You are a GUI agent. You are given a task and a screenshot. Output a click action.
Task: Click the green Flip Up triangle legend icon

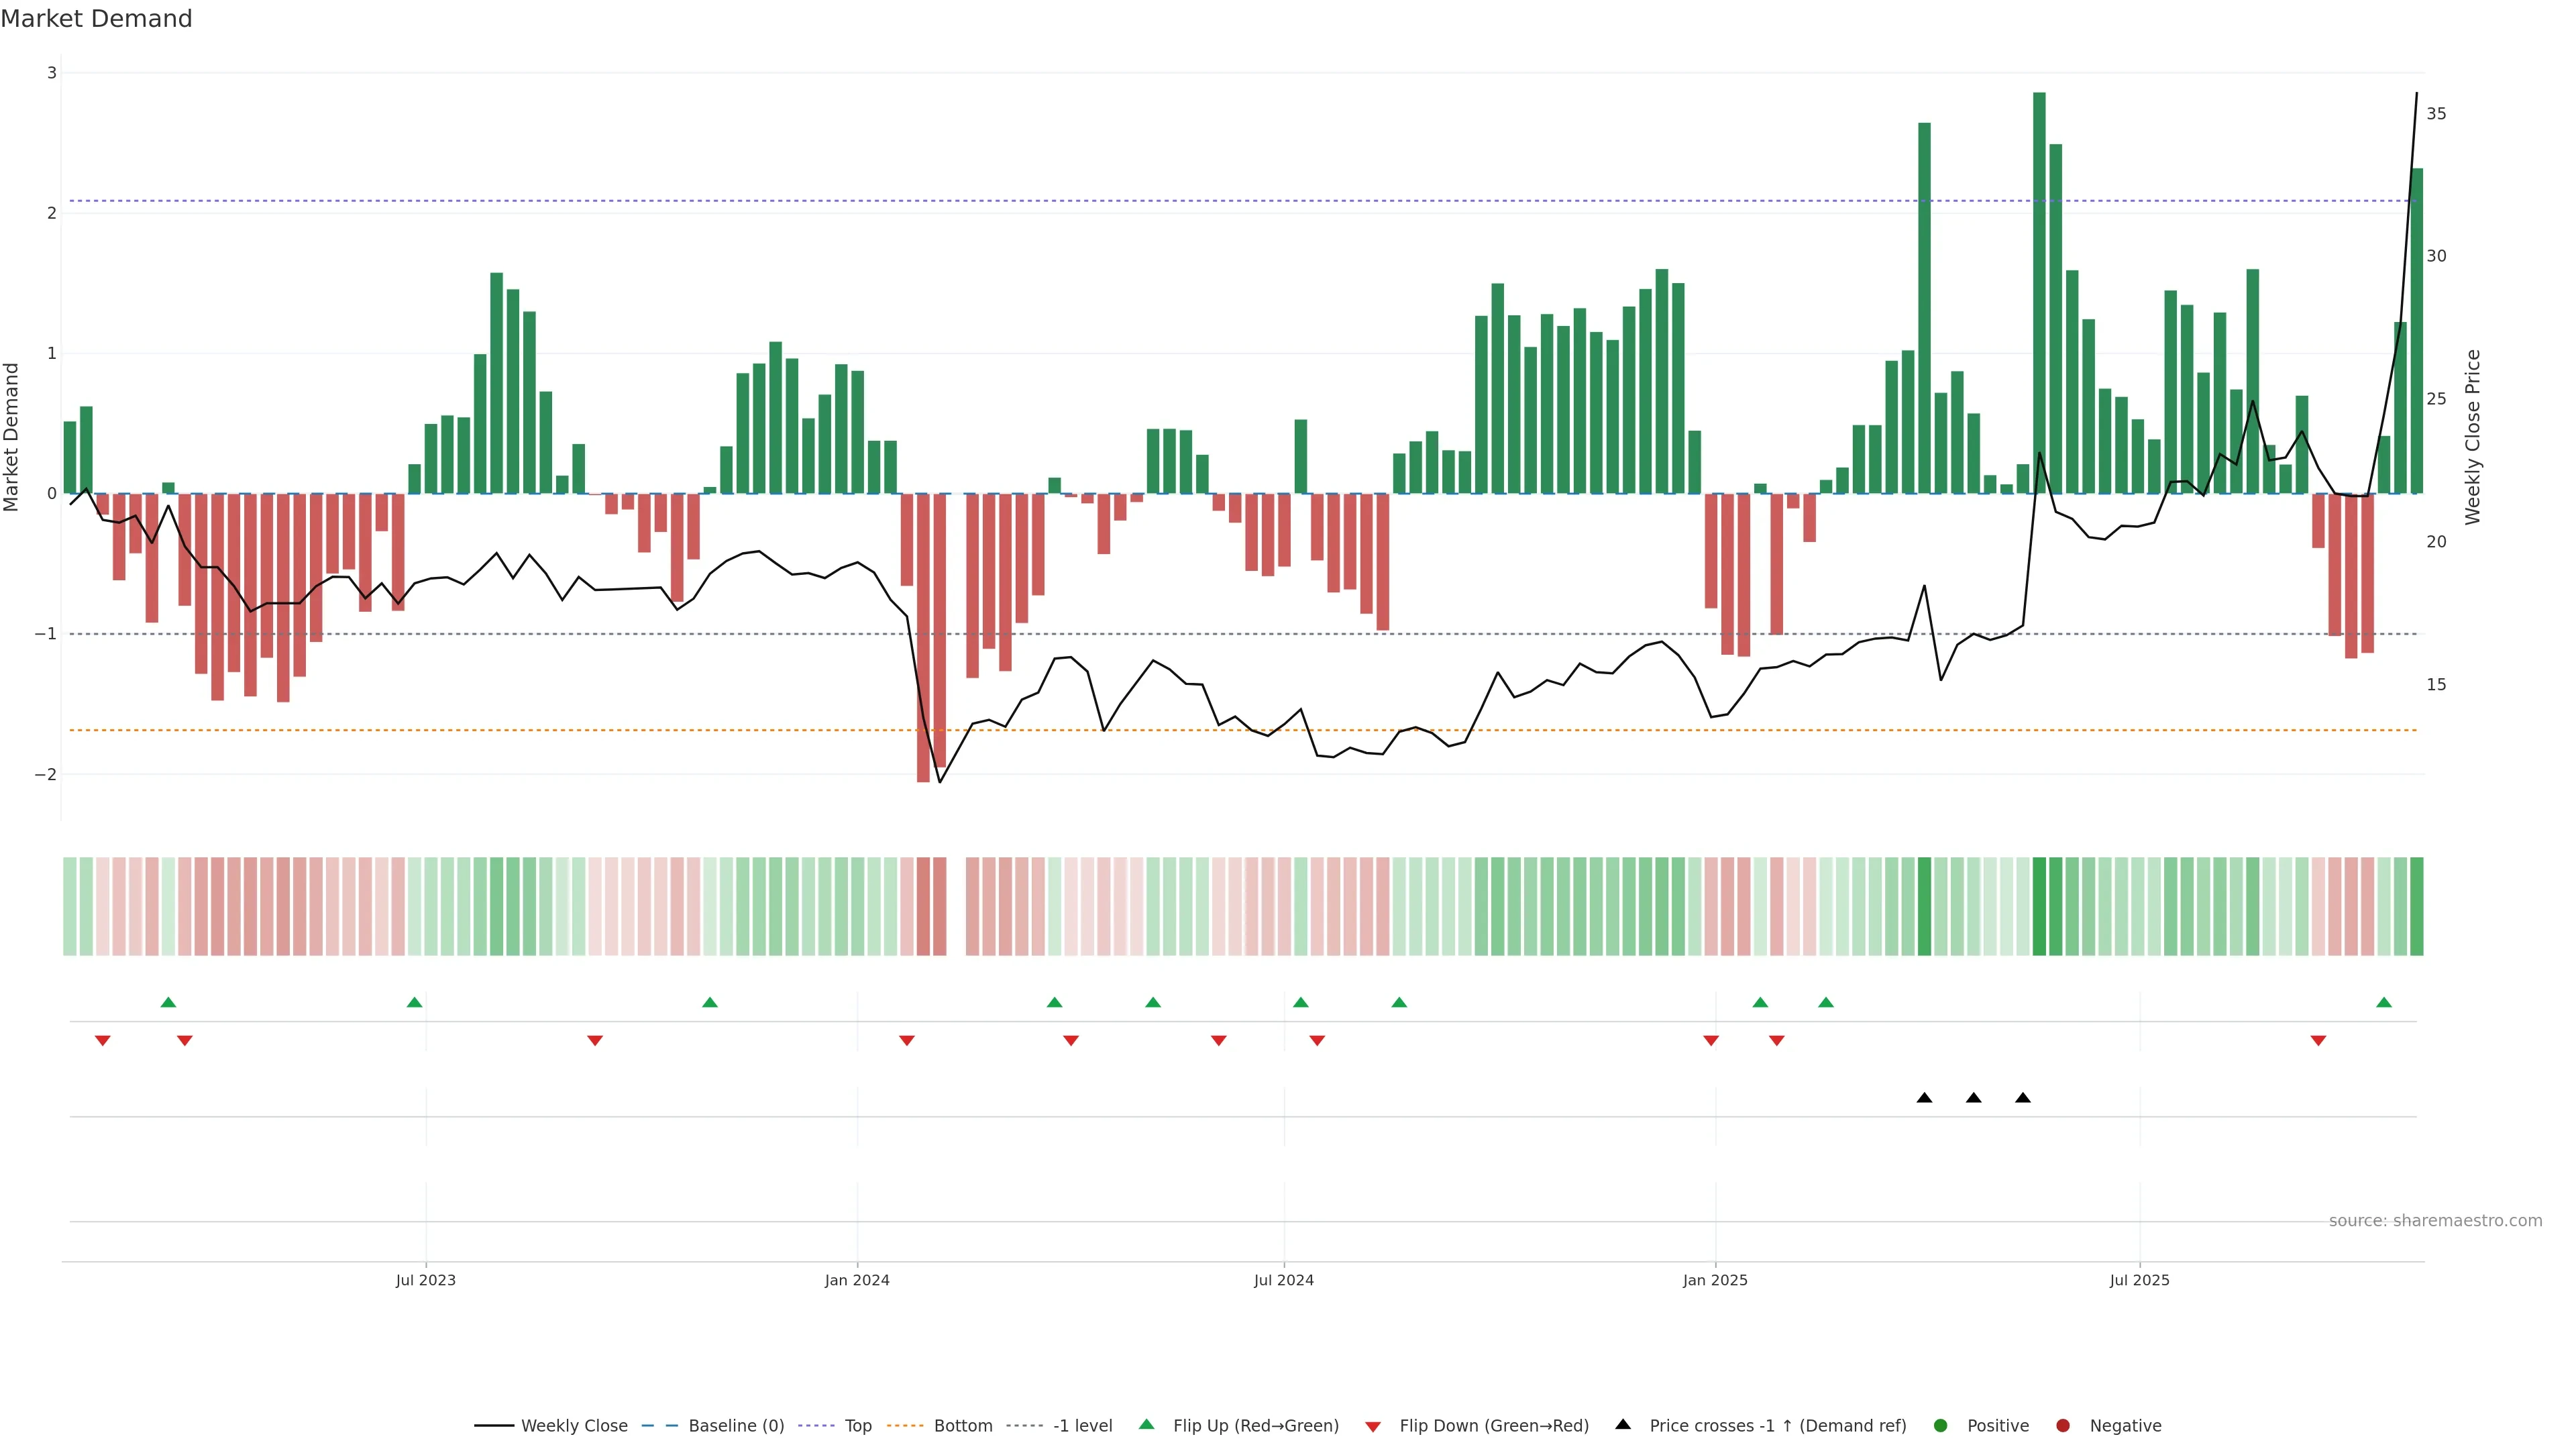pos(1147,1424)
